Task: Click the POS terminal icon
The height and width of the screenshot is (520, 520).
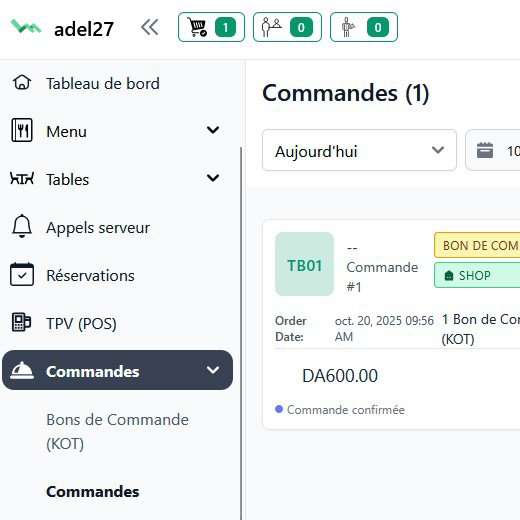Action: click(x=21, y=322)
